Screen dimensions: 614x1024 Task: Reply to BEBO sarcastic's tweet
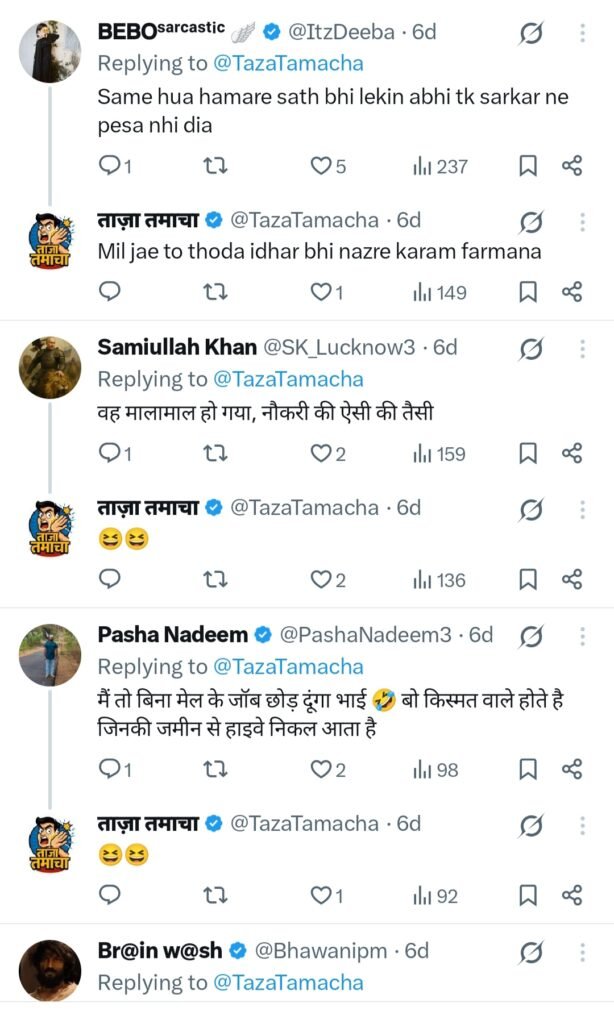click(x=111, y=166)
